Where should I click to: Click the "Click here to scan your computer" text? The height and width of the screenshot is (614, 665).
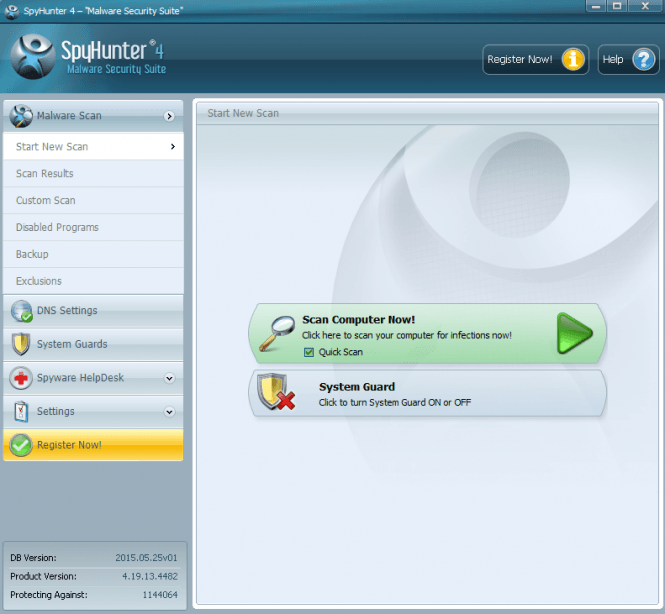[407, 335]
